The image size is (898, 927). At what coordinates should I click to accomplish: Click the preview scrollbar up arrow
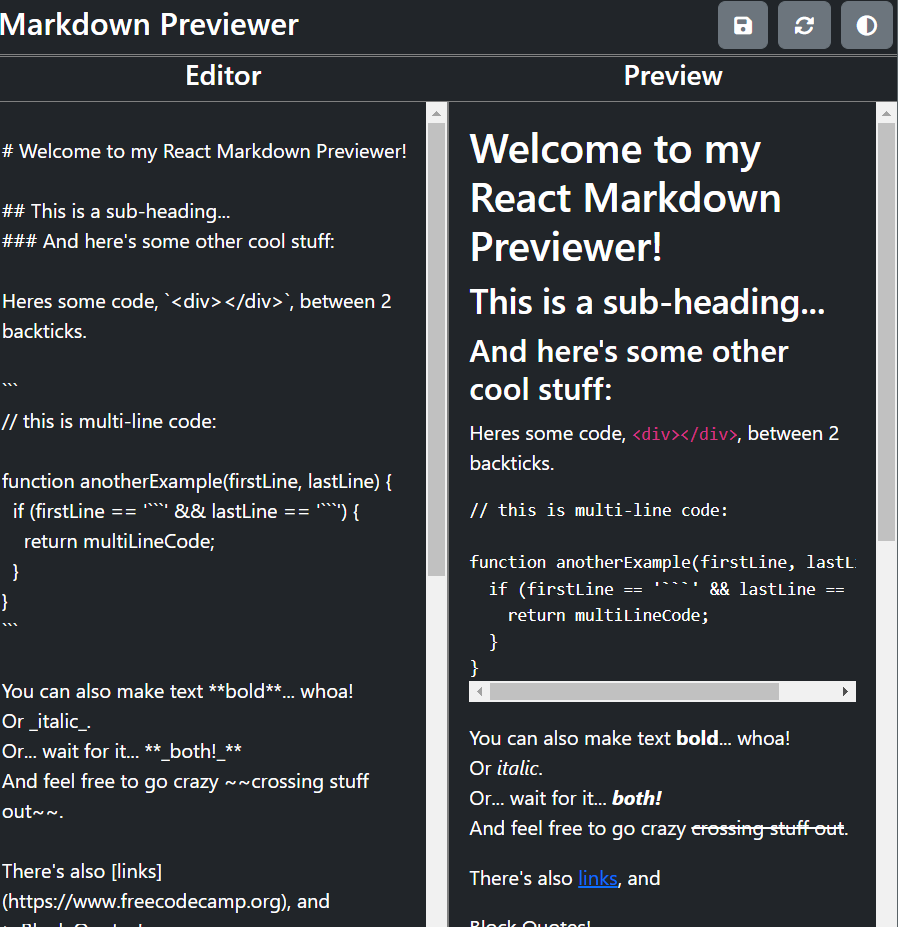point(886,114)
